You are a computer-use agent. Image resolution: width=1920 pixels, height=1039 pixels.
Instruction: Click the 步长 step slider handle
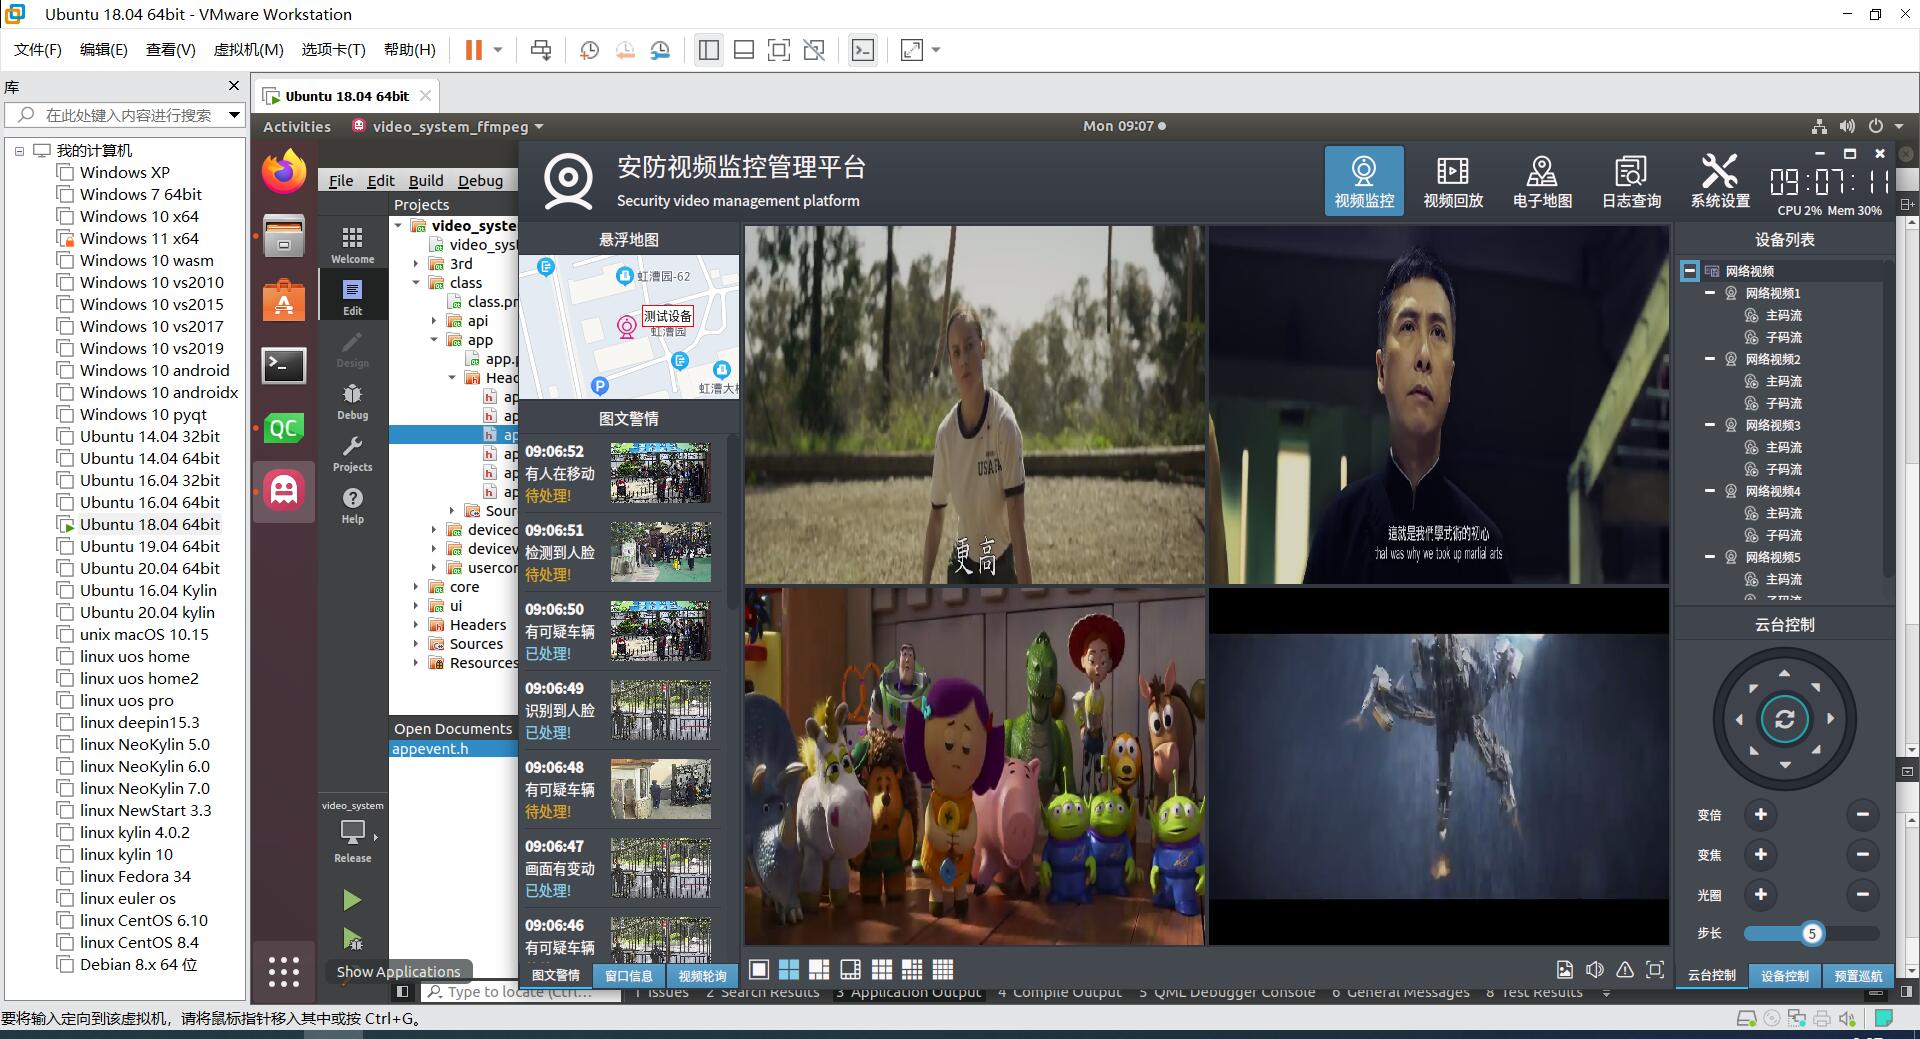click(x=1811, y=934)
